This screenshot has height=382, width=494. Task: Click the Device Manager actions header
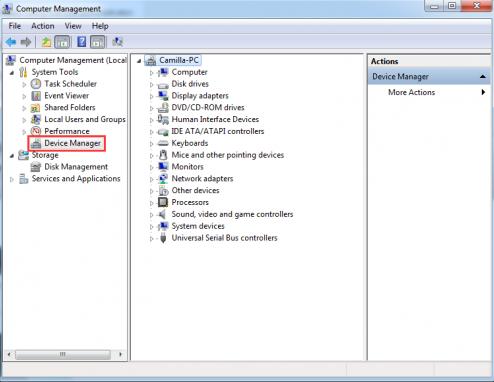tap(429, 77)
